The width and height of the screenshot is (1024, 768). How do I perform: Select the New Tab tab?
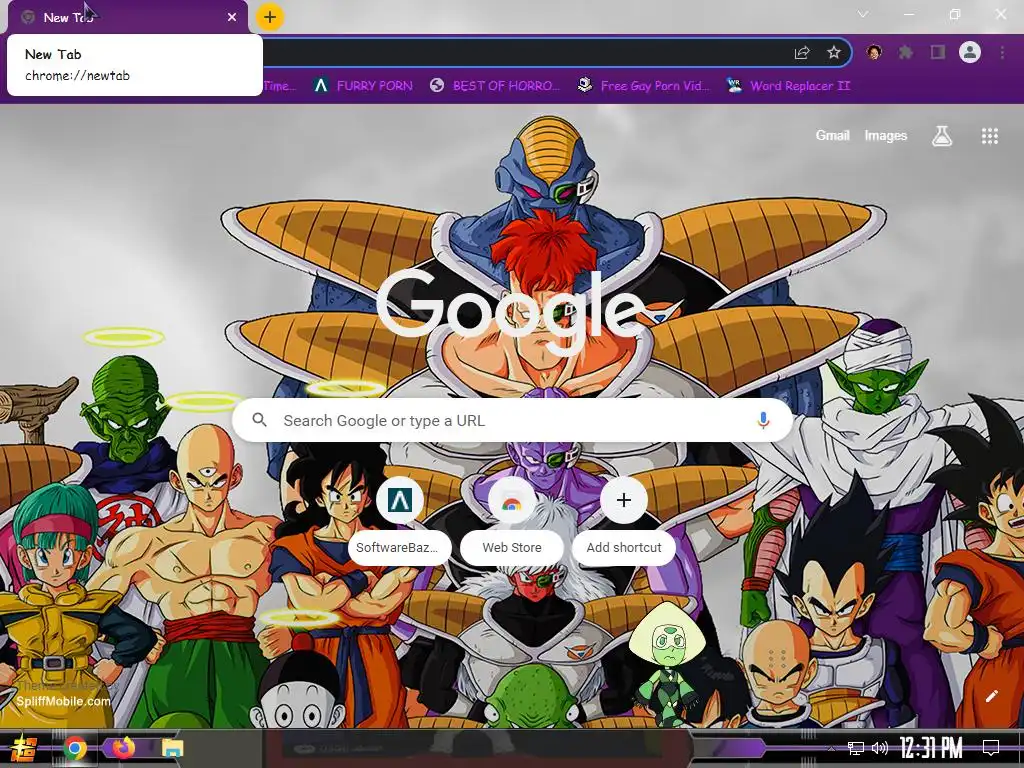[x=127, y=17]
